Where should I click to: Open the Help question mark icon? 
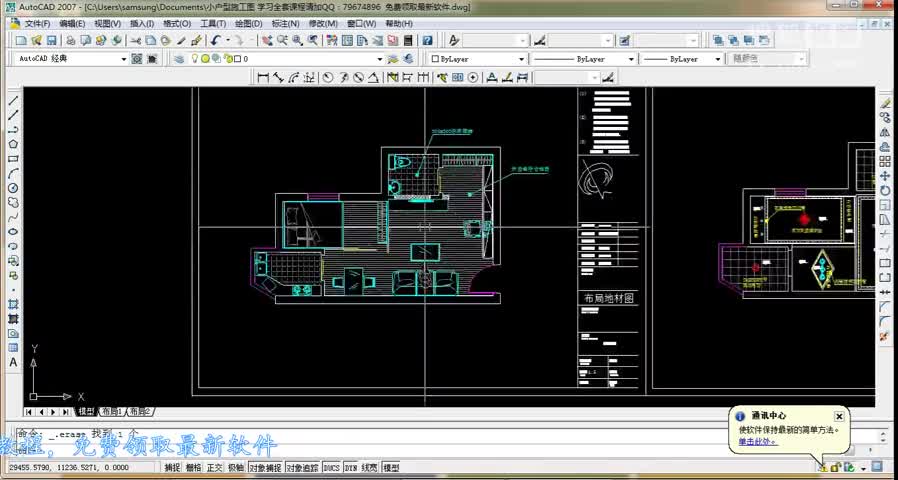[427, 41]
